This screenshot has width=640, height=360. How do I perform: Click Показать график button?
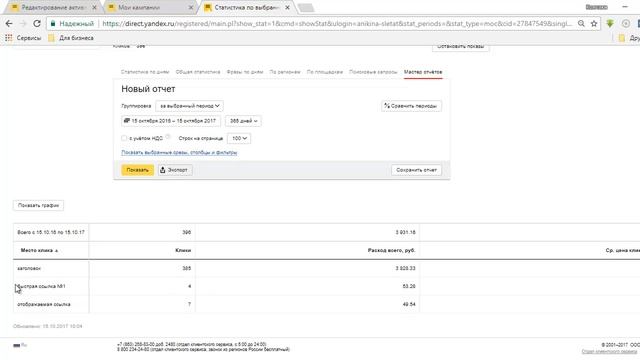click(x=38, y=205)
